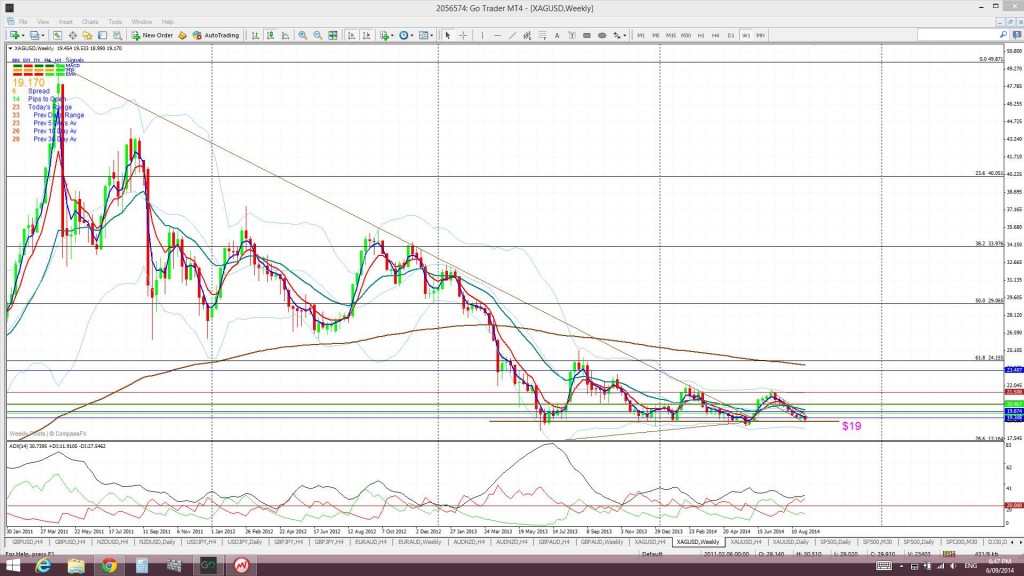Click the pink $19 price label
This screenshot has width=1024, height=576.
(x=852, y=425)
